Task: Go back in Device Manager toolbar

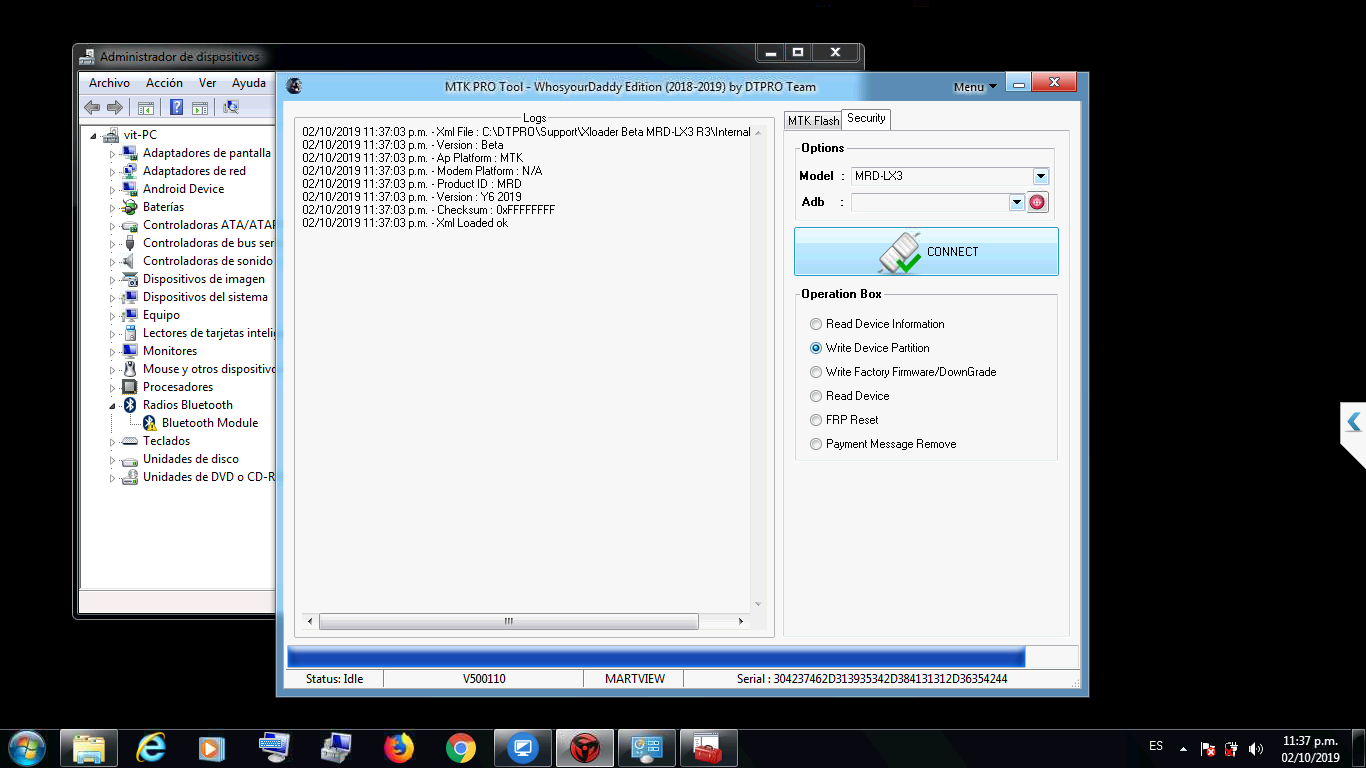Action: [92, 107]
